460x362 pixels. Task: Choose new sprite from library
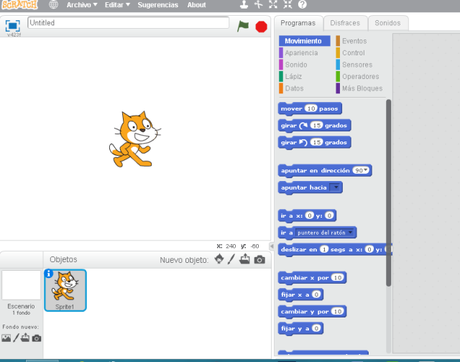point(219,259)
